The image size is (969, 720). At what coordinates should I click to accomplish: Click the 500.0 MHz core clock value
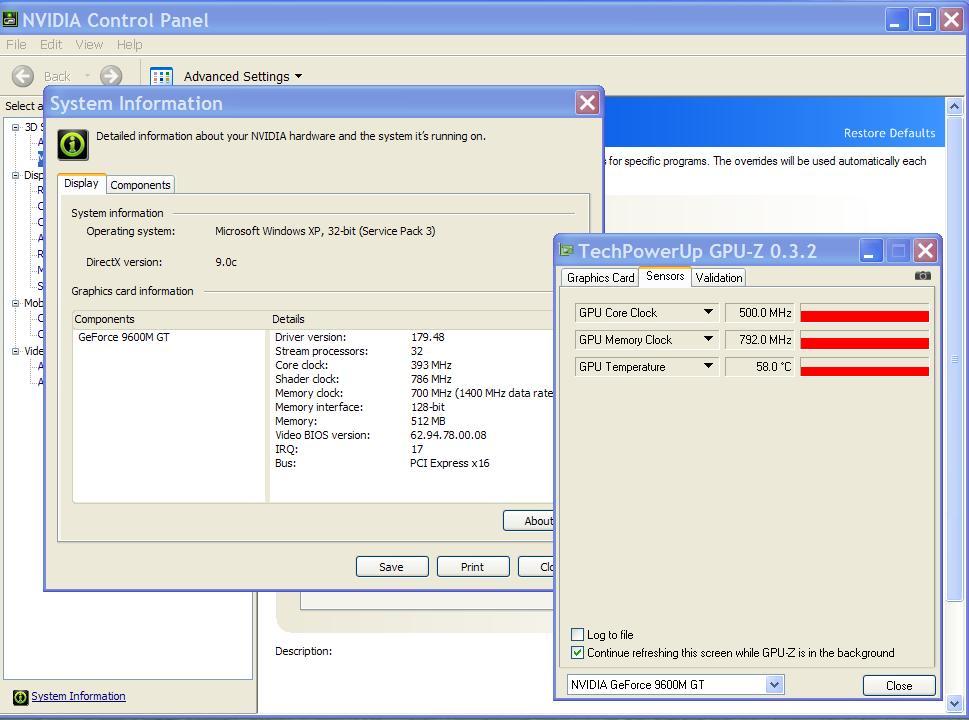tap(760, 313)
